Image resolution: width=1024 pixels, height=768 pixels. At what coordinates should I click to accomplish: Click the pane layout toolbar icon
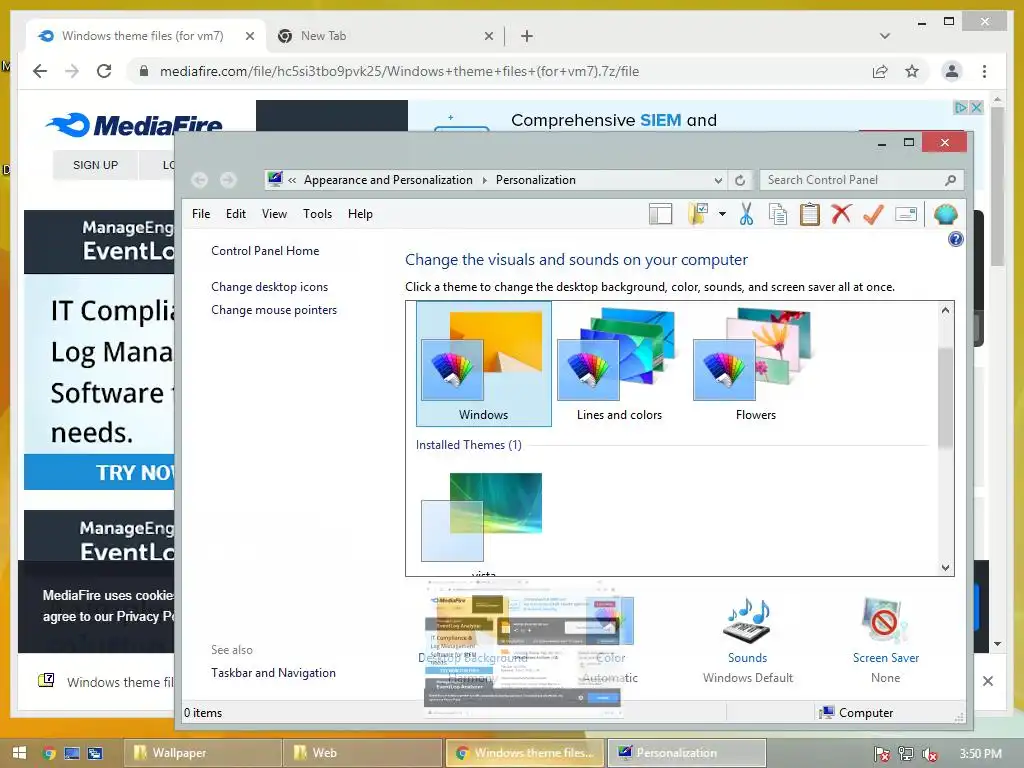(660, 214)
